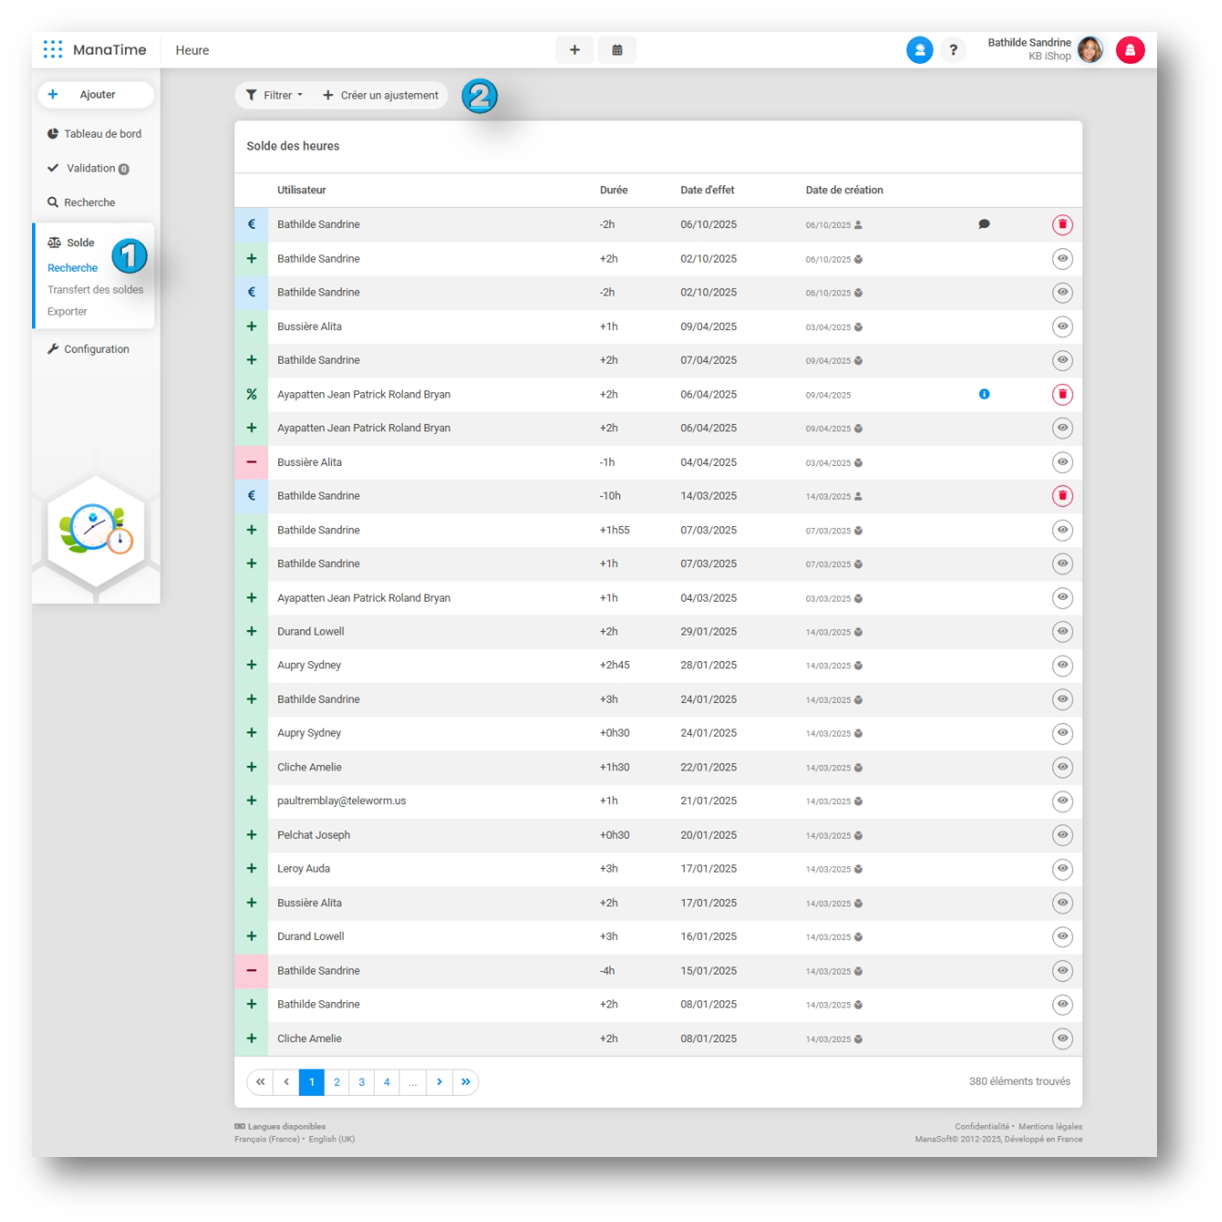Switch language to English (UK)

click(x=331, y=1139)
